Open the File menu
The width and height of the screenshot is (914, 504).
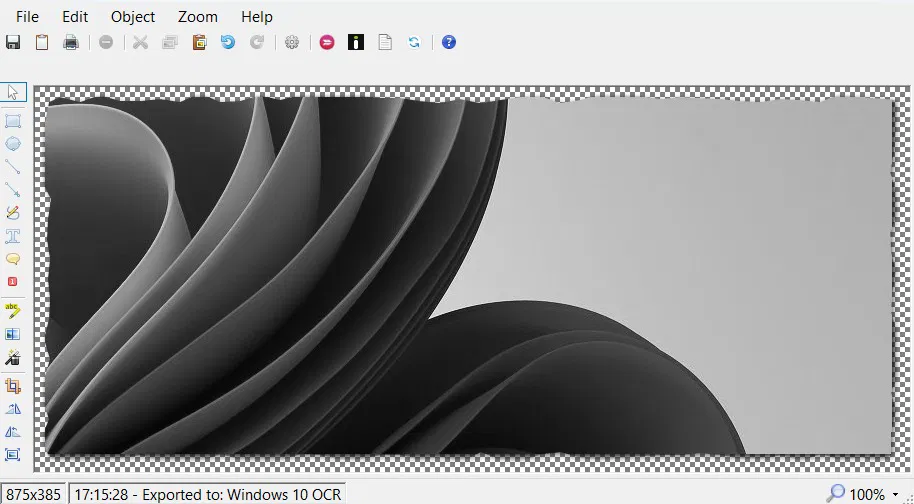(x=27, y=17)
